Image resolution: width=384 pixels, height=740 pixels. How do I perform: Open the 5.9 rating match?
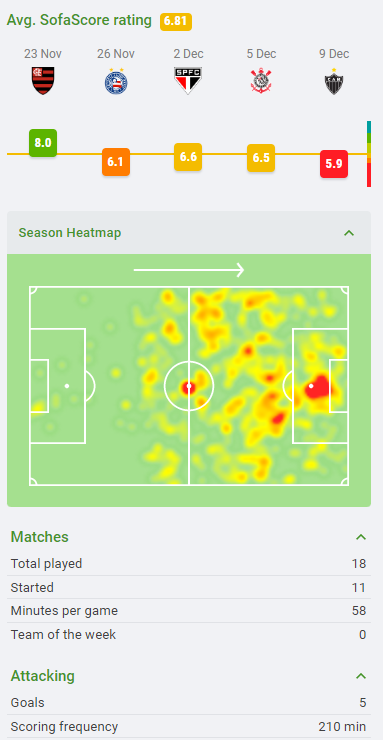coord(334,164)
